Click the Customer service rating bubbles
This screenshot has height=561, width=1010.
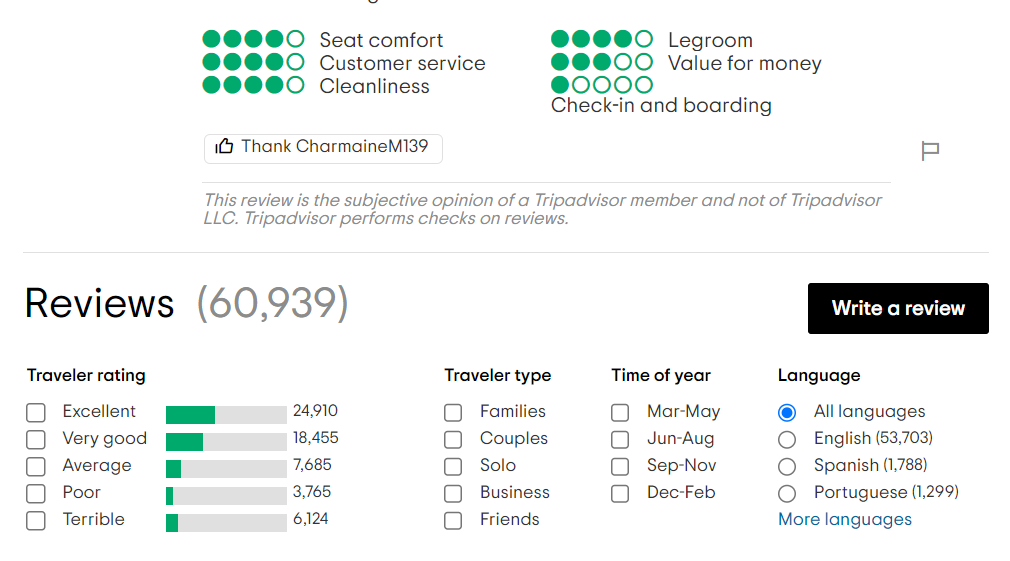coord(253,62)
